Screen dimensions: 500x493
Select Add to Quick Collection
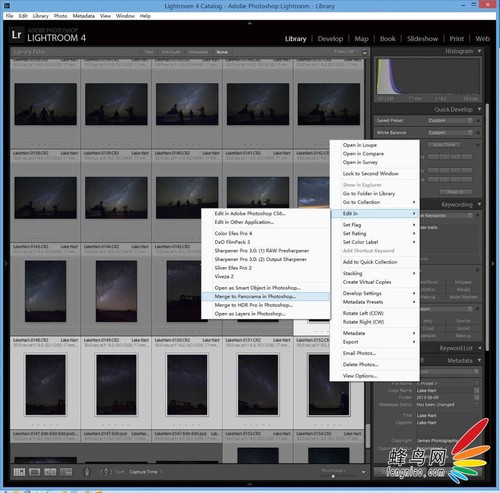pyautogui.click(x=374, y=262)
